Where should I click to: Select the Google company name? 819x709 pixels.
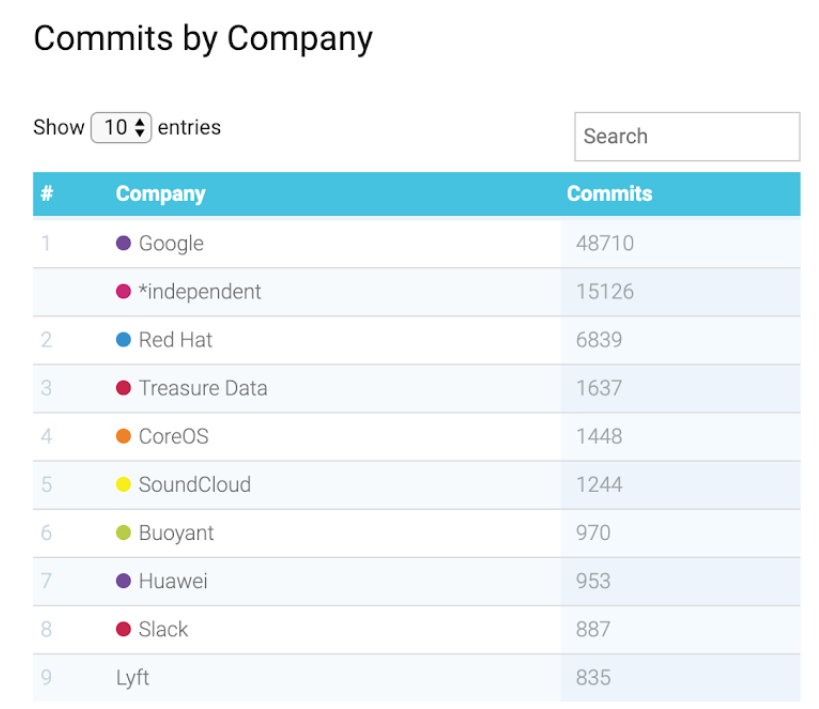point(171,243)
